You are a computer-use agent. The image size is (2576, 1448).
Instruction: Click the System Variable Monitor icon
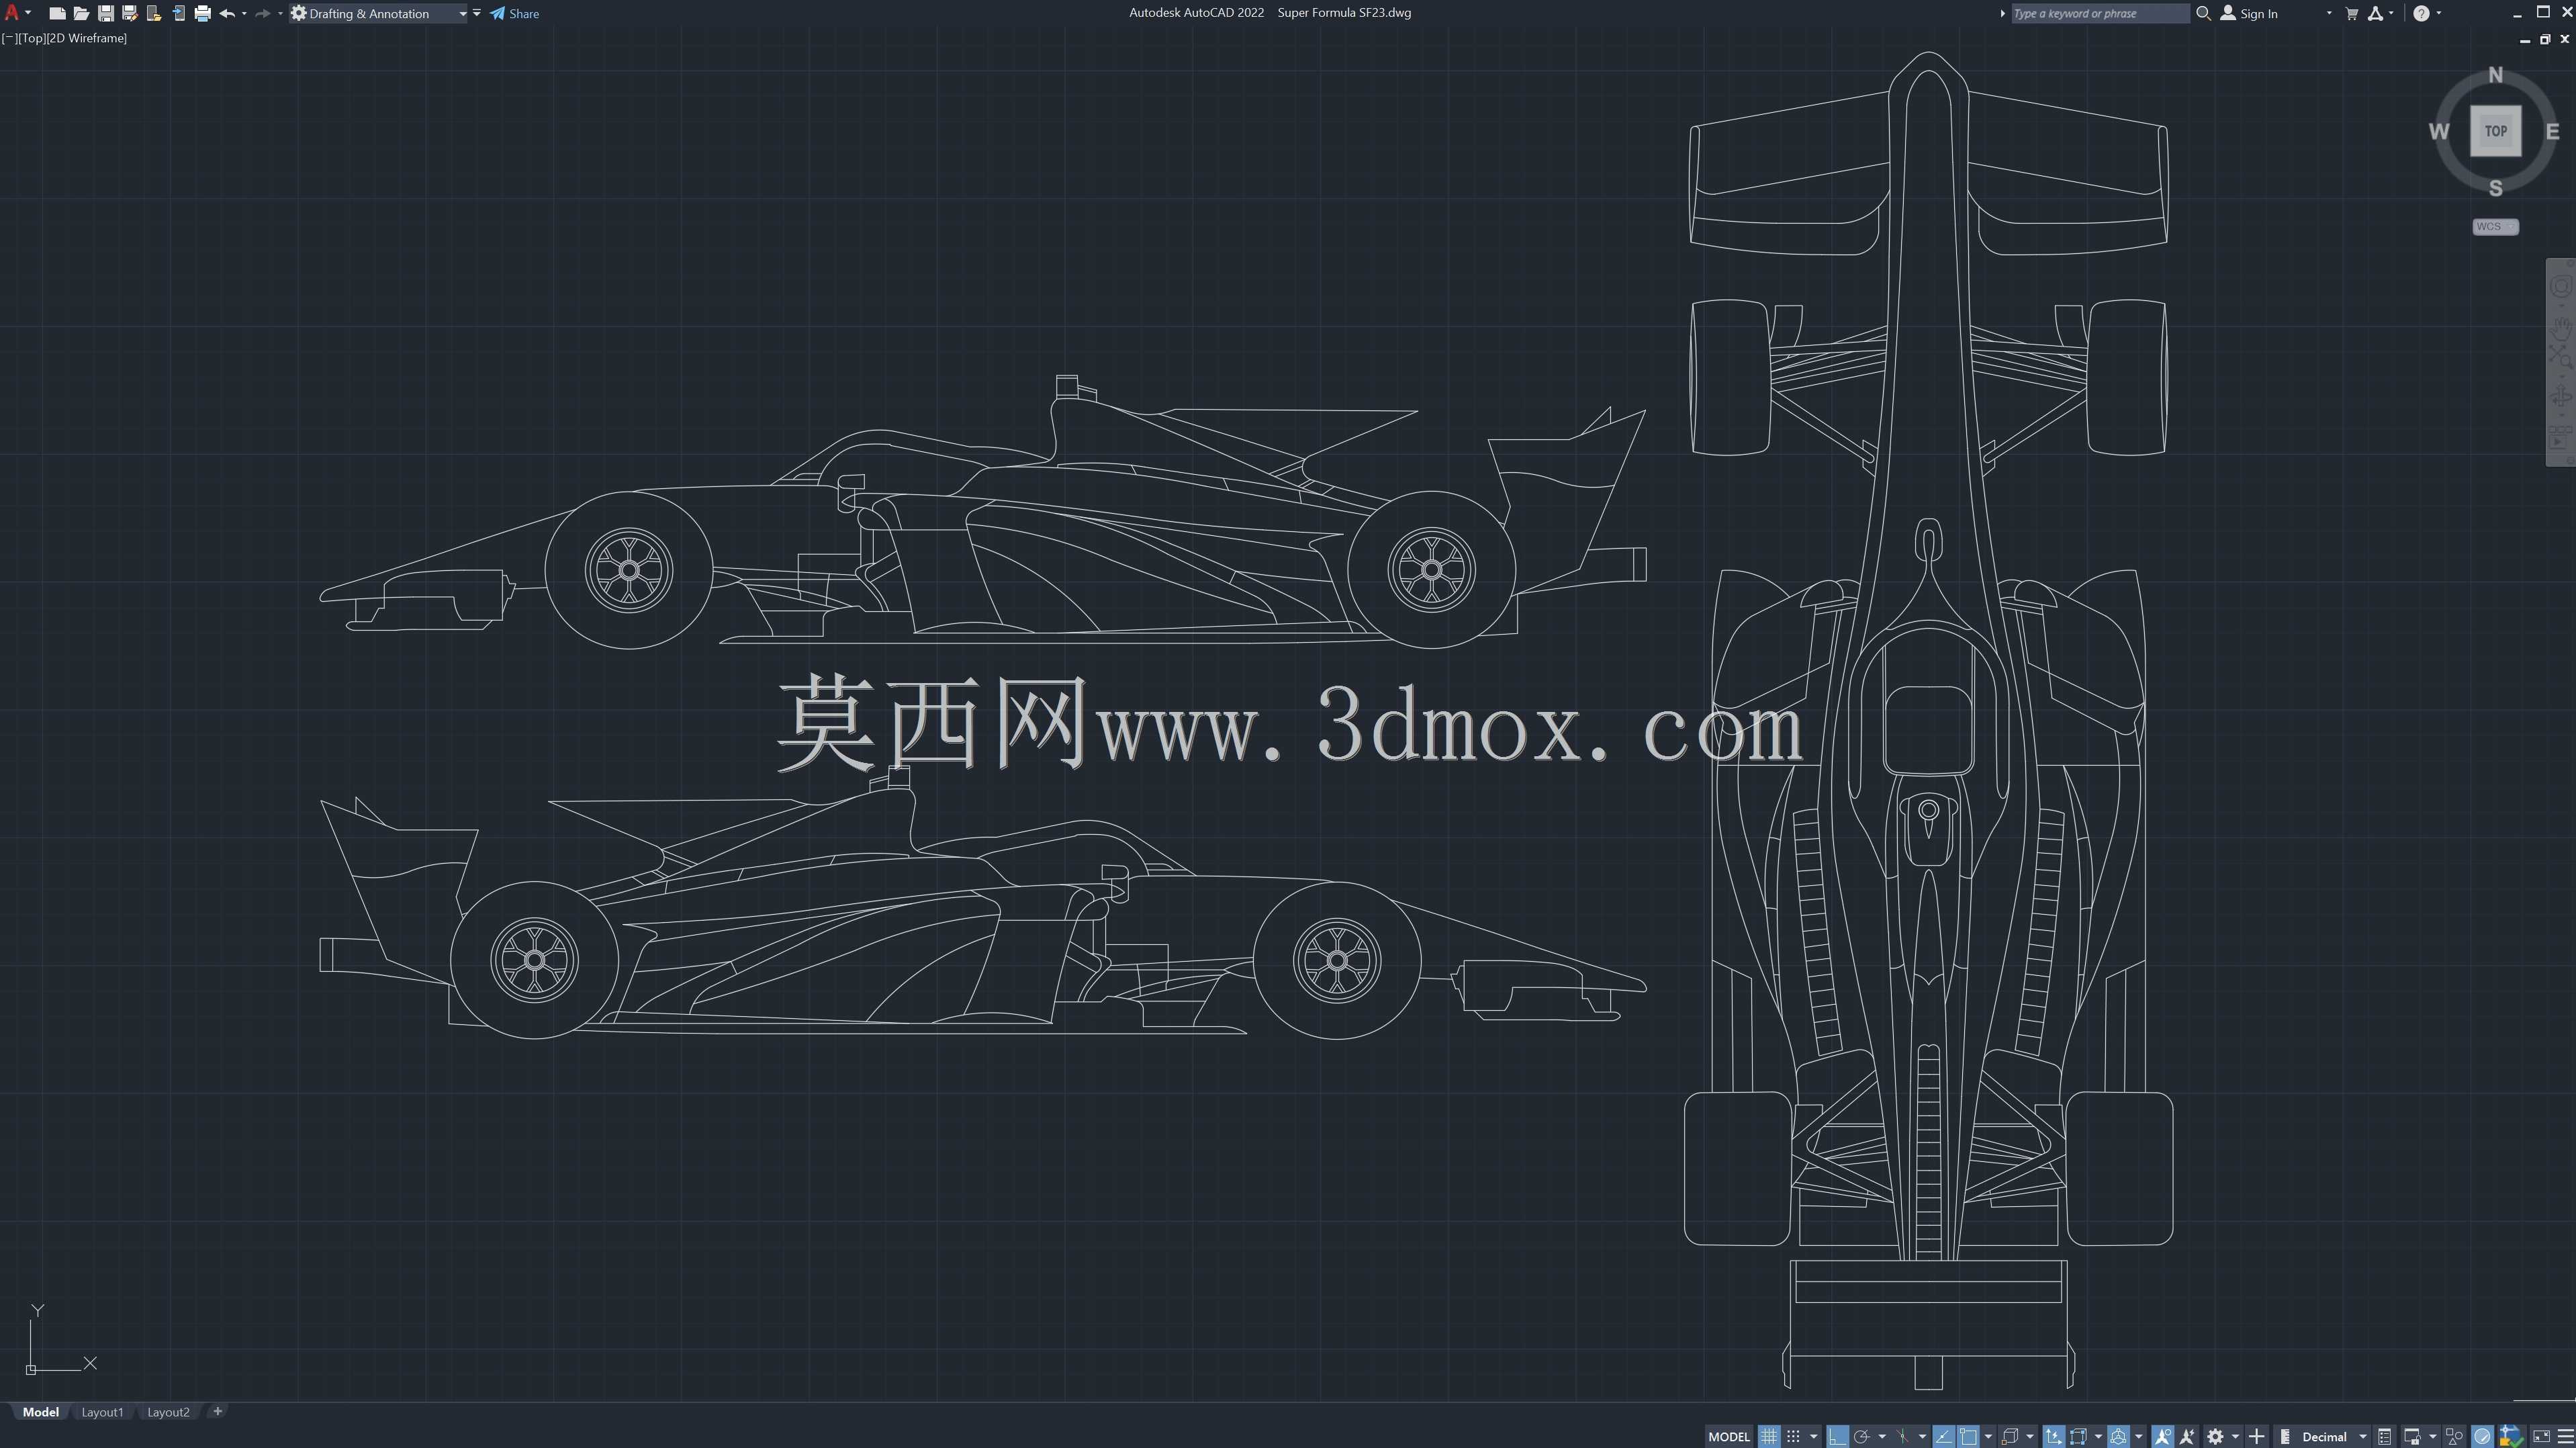(2511, 1437)
